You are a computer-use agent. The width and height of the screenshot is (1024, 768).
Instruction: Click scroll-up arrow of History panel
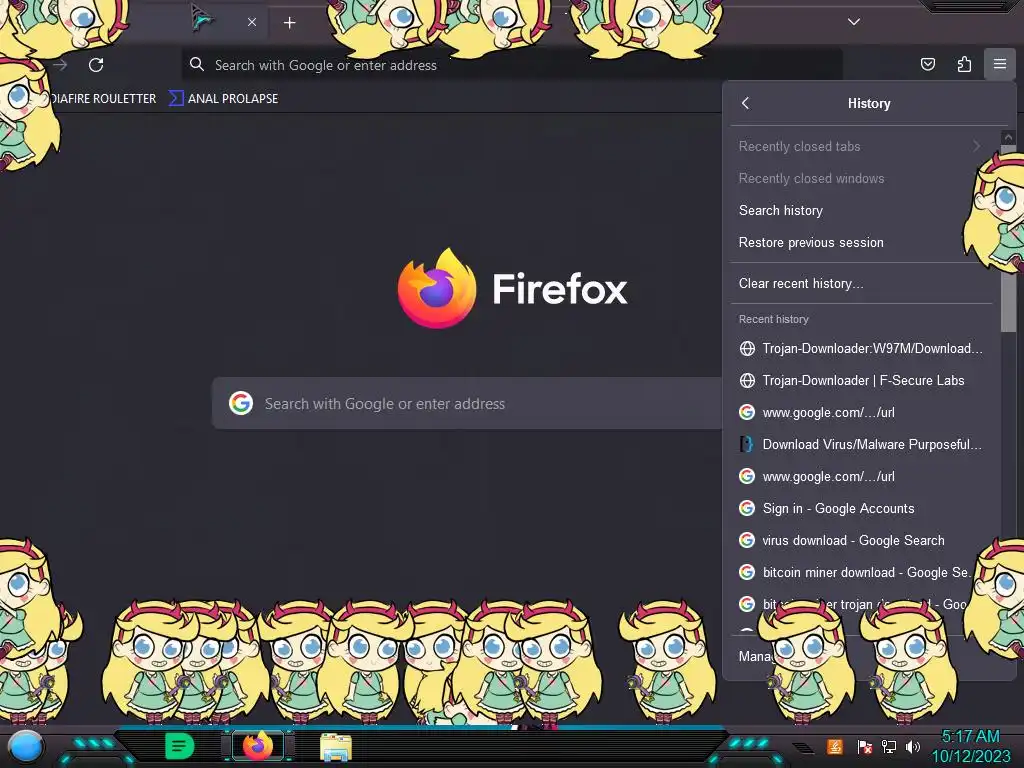1008,137
